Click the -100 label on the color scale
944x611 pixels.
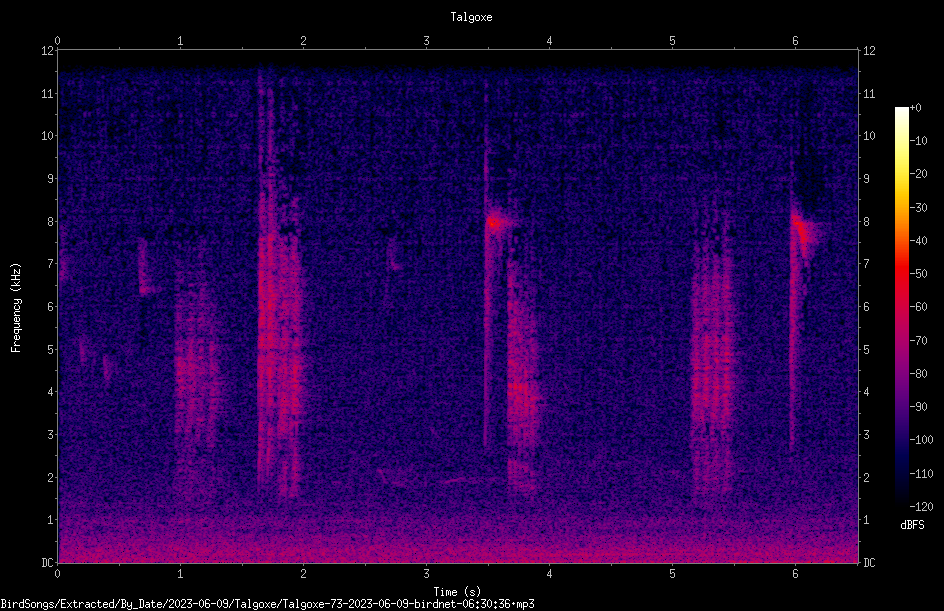[921, 440]
